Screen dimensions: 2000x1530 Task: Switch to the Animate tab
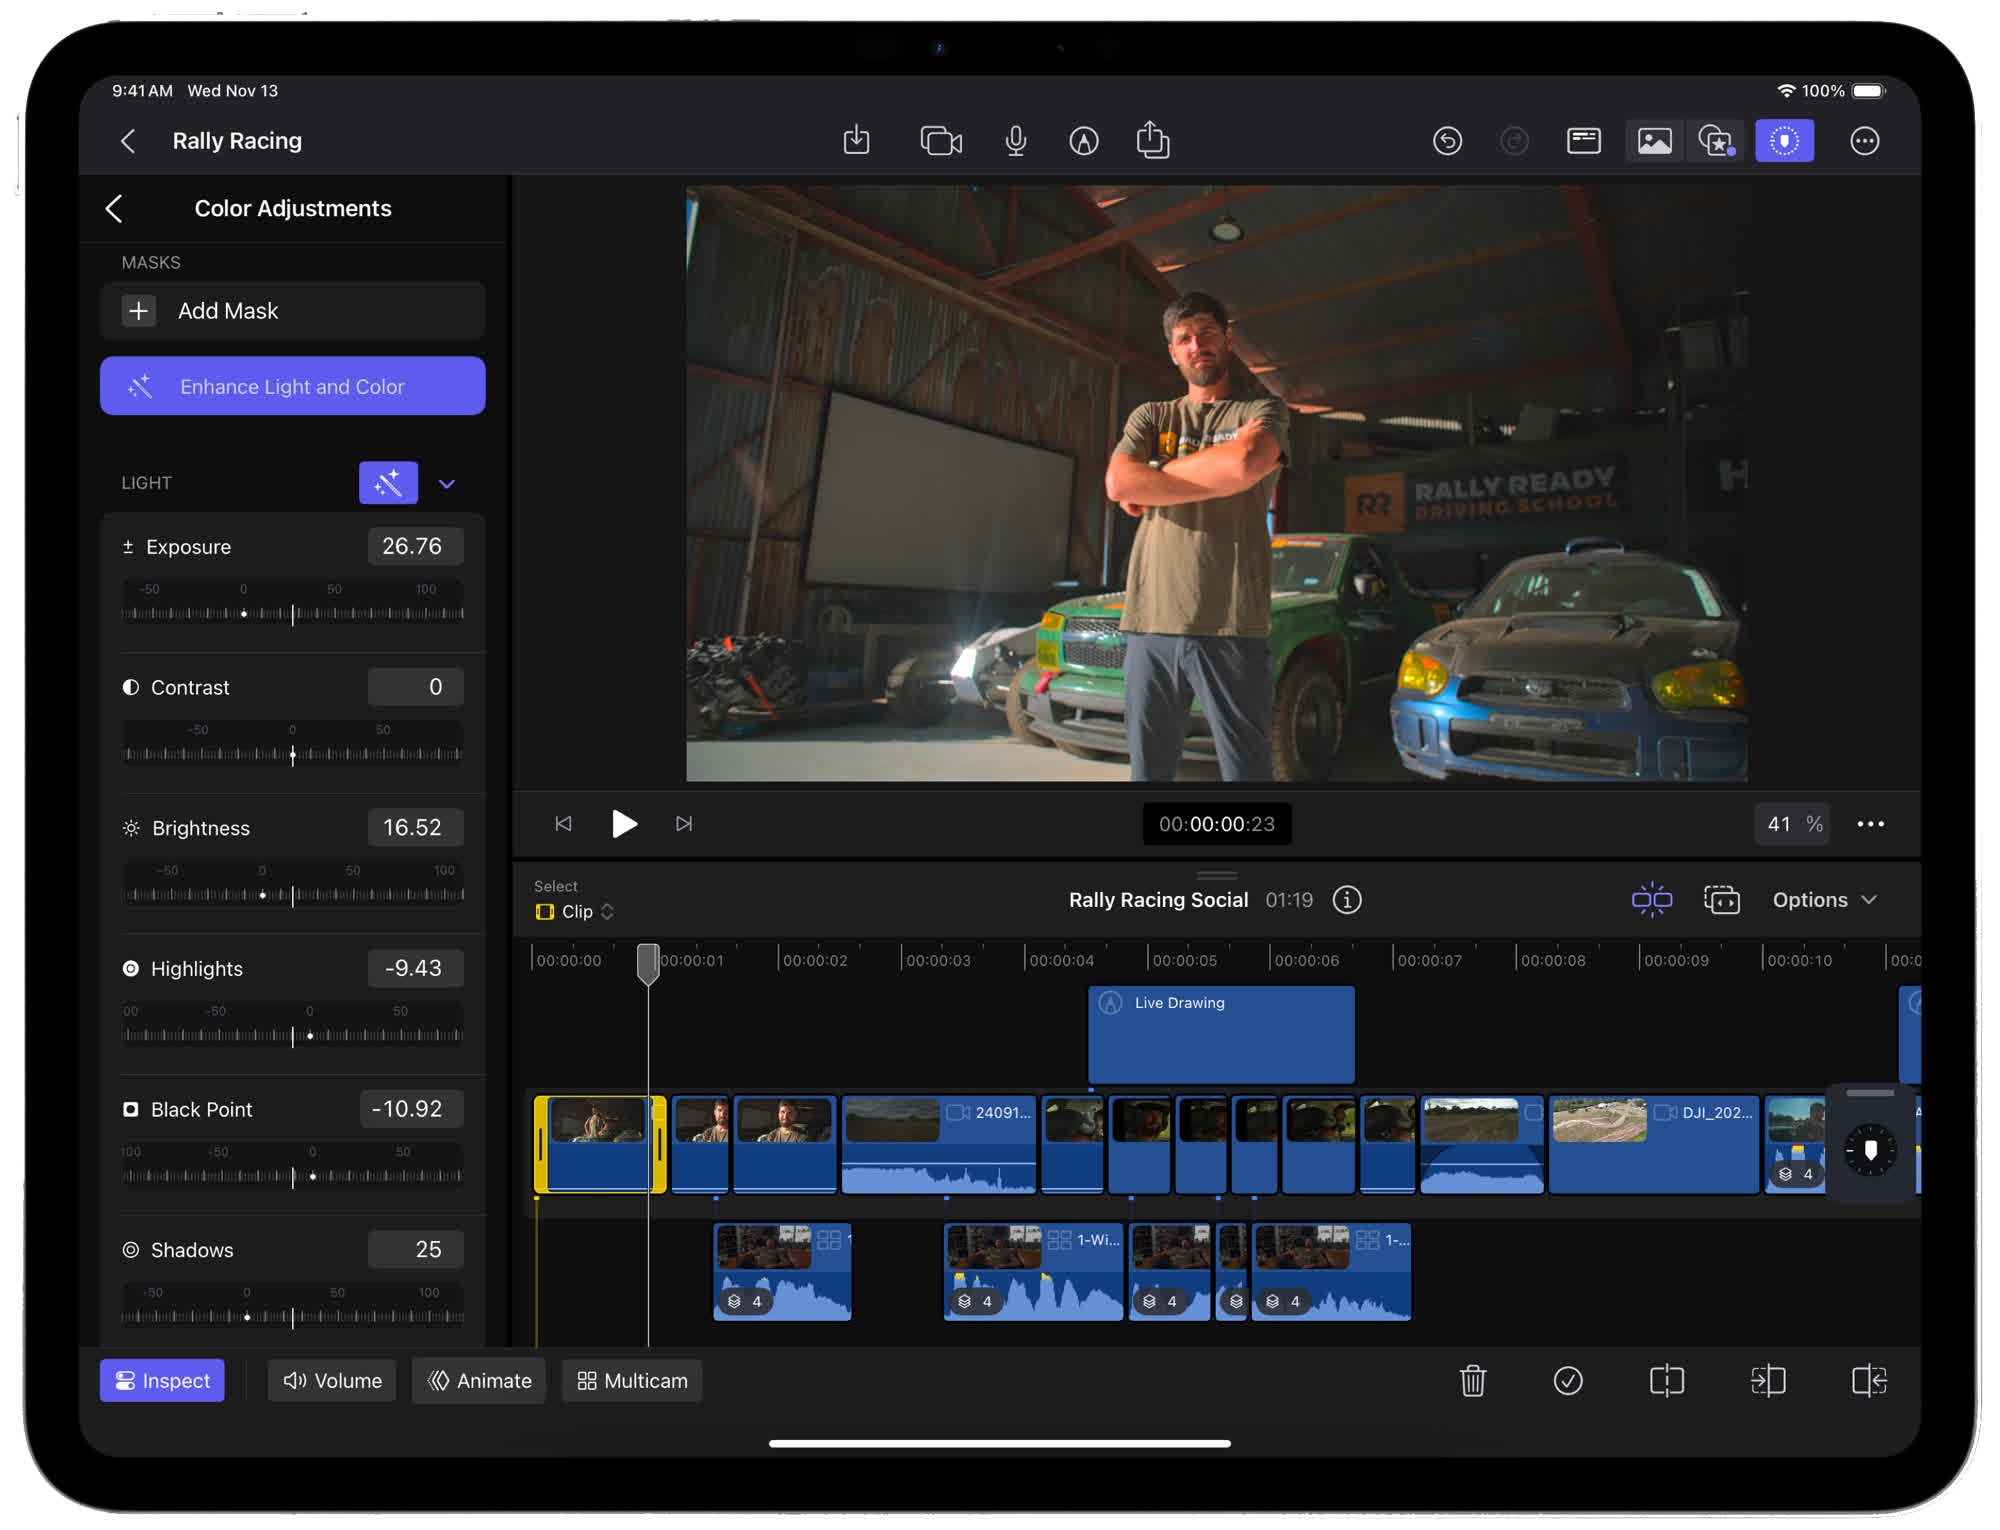[x=479, y=1381]
